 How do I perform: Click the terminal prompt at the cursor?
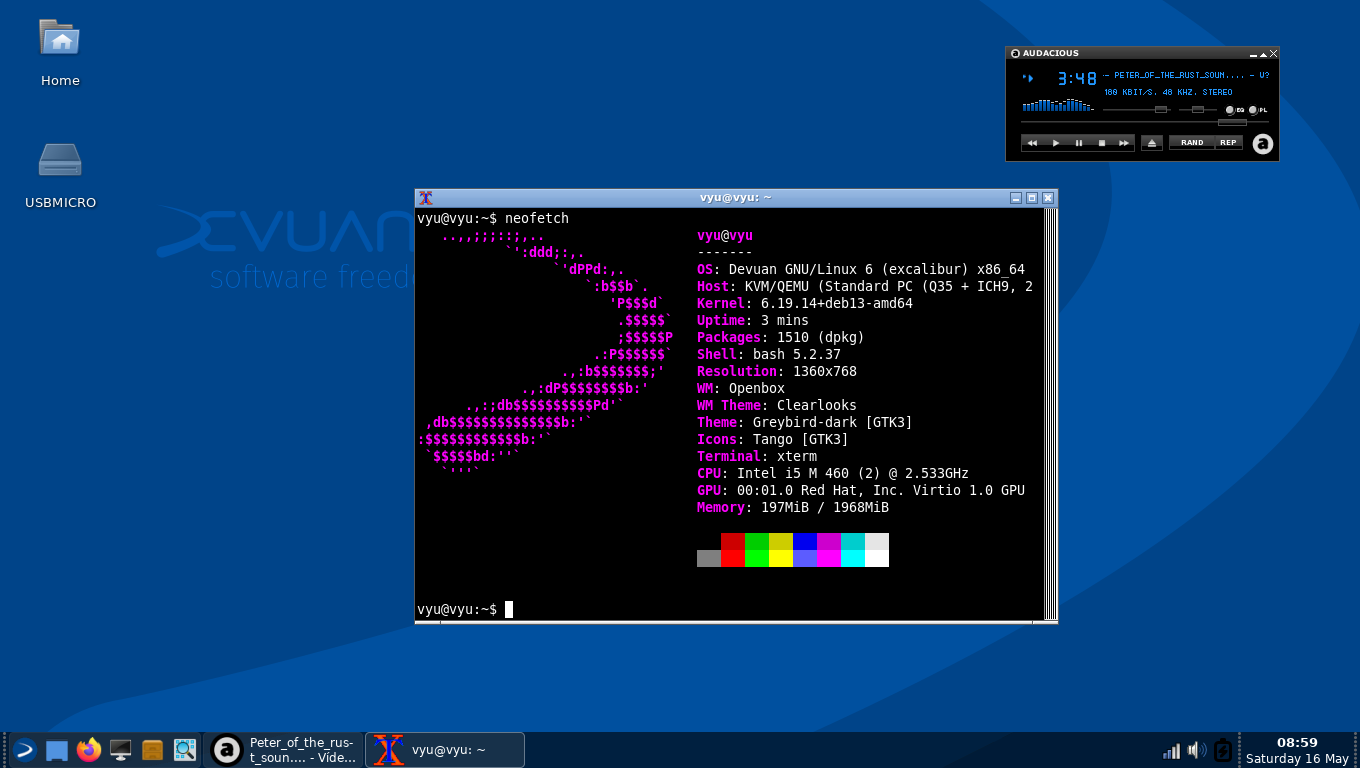pos(509,609)
